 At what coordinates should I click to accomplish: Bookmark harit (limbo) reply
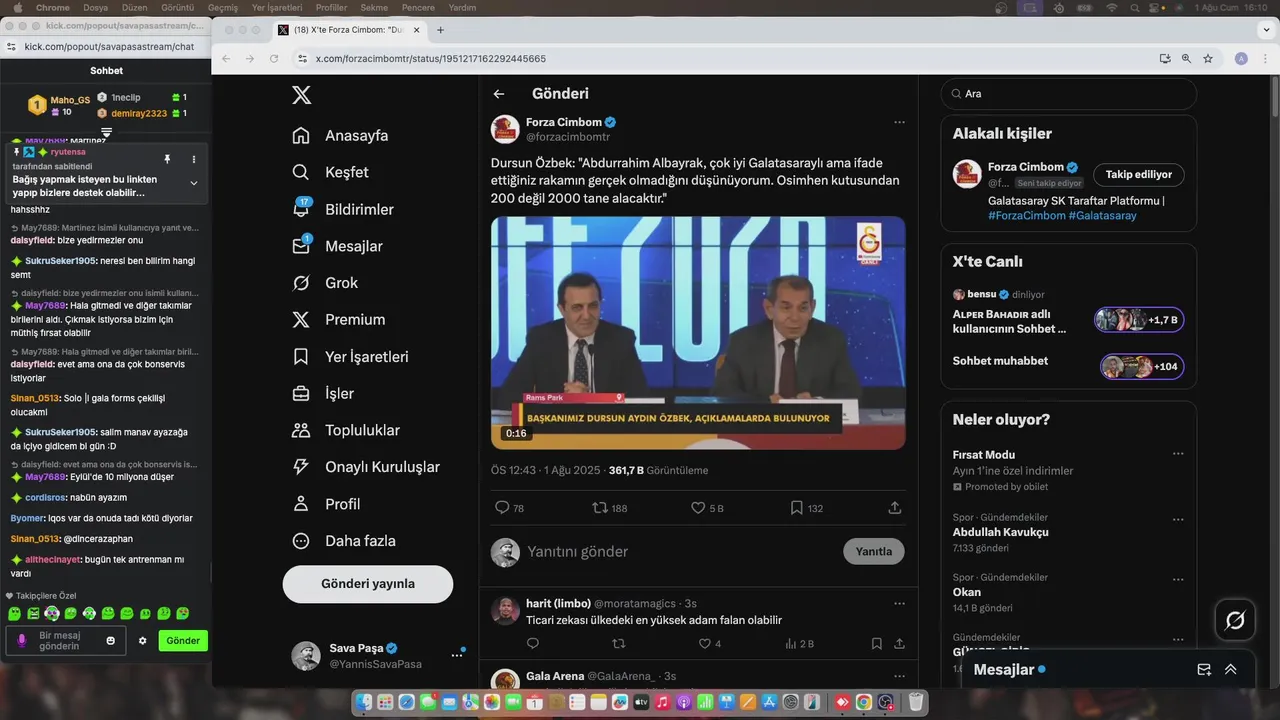[x=876, y=644]
